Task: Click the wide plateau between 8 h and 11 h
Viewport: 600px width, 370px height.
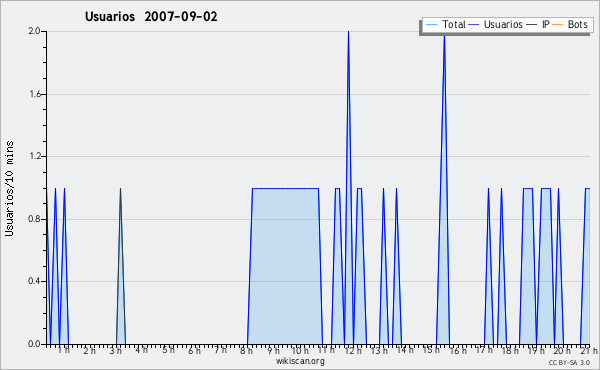Action: tap(285, 266)
